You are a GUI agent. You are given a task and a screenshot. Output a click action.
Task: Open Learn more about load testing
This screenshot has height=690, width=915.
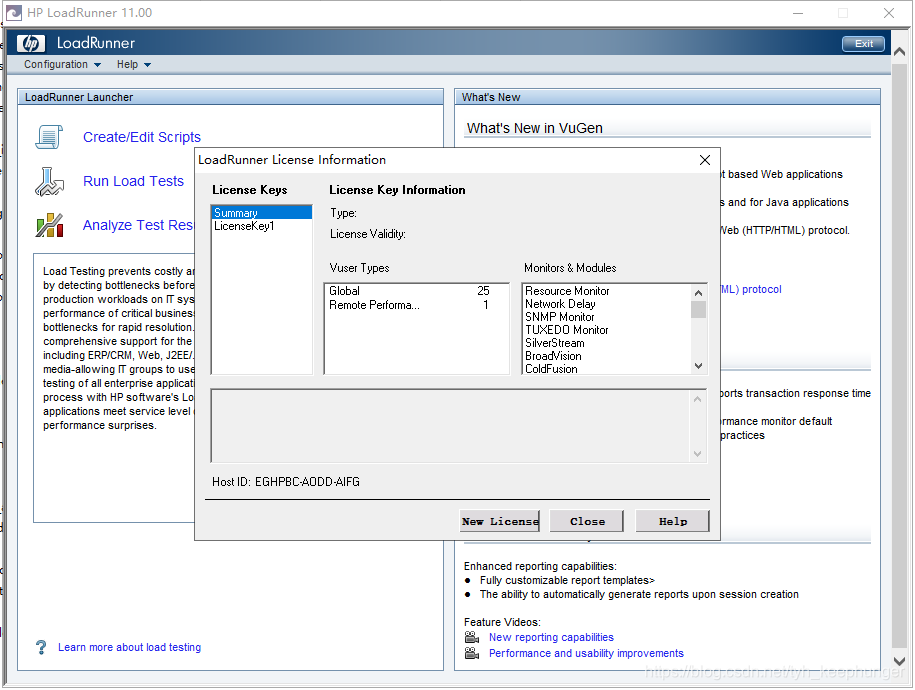pos(130,647)
